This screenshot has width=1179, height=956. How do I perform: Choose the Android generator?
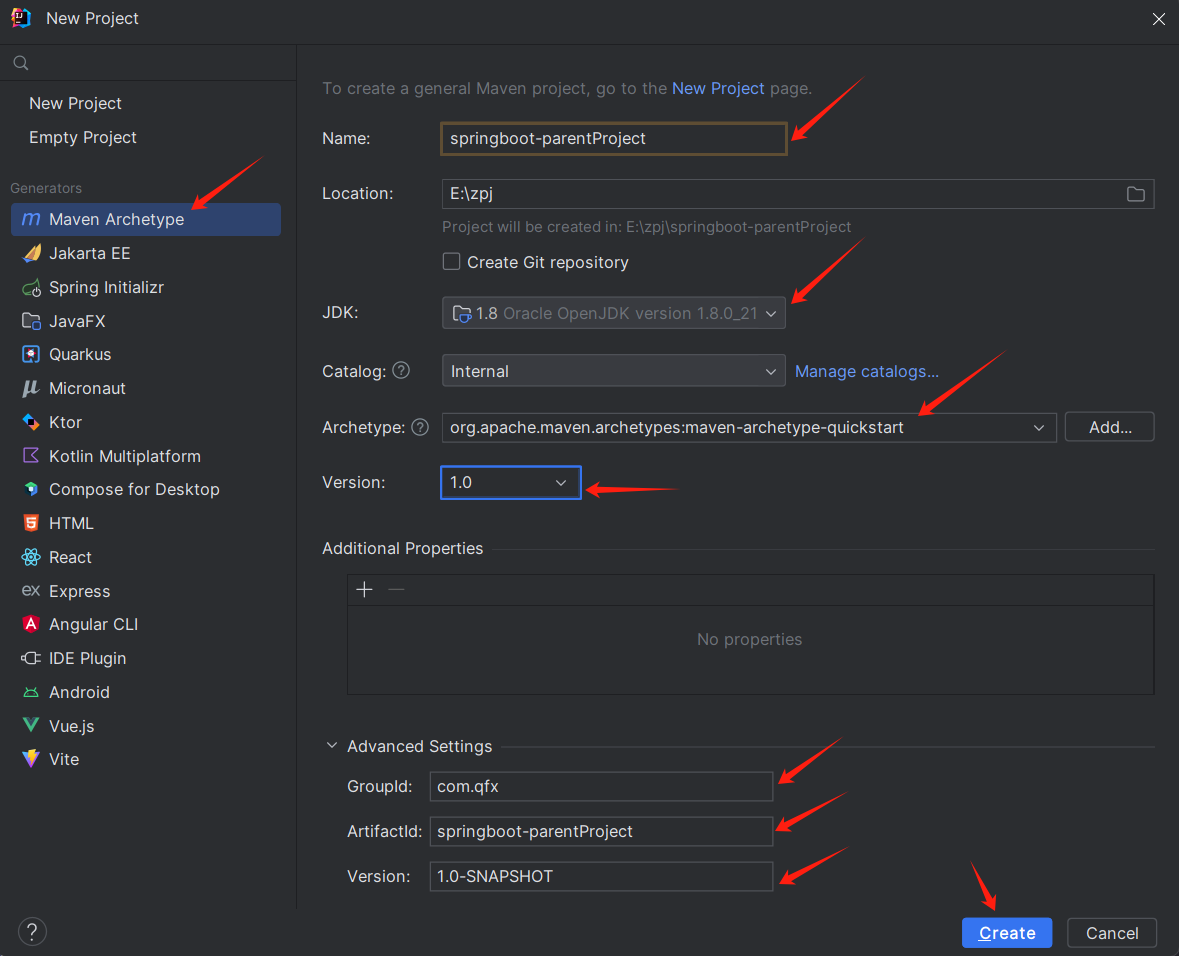(x=146, y=692)
